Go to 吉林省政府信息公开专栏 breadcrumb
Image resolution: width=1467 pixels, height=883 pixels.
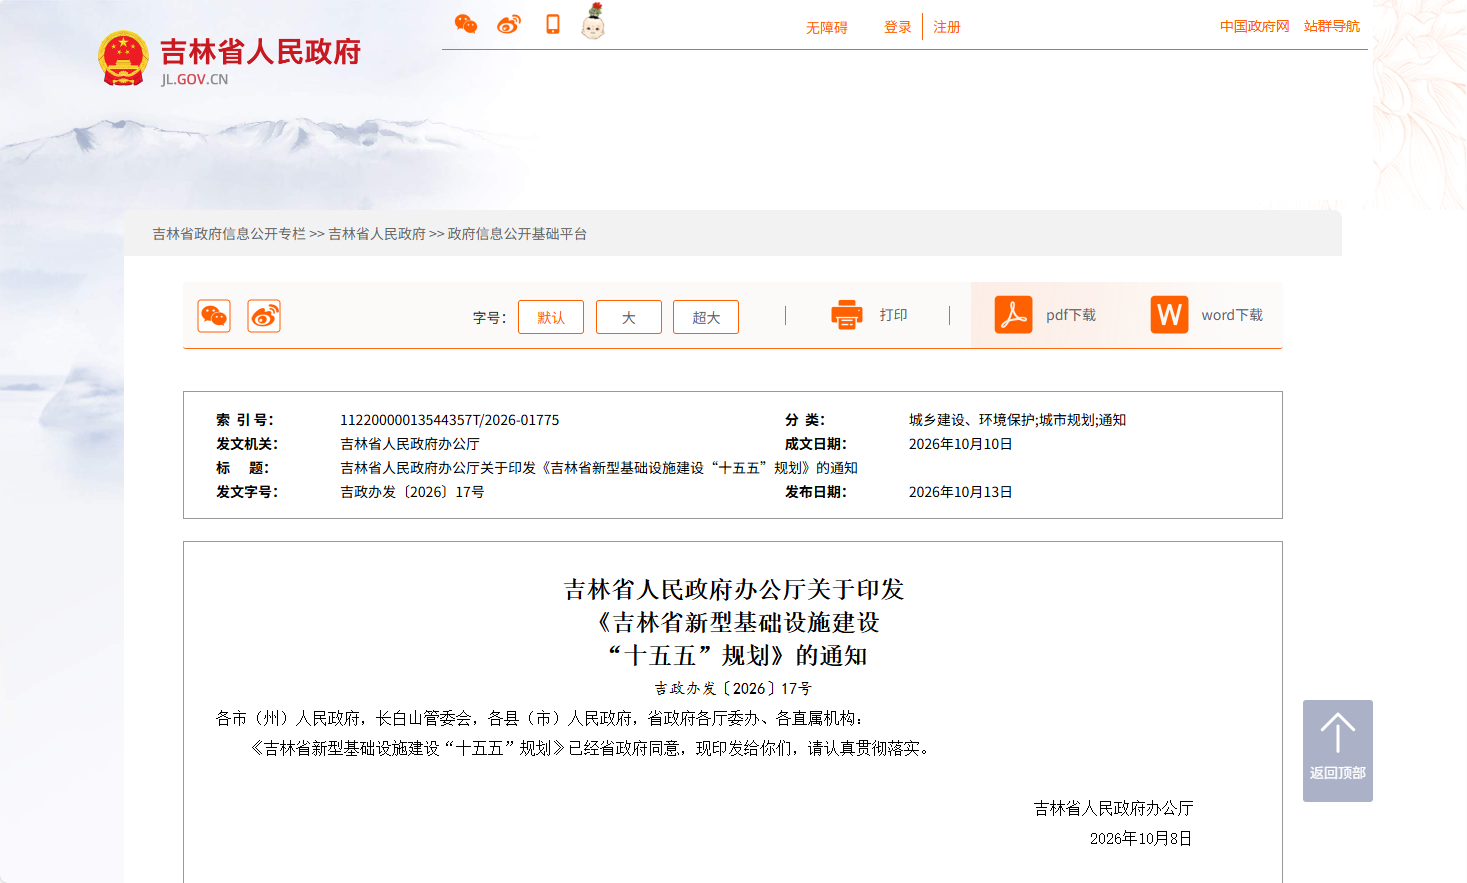point(229,234)
